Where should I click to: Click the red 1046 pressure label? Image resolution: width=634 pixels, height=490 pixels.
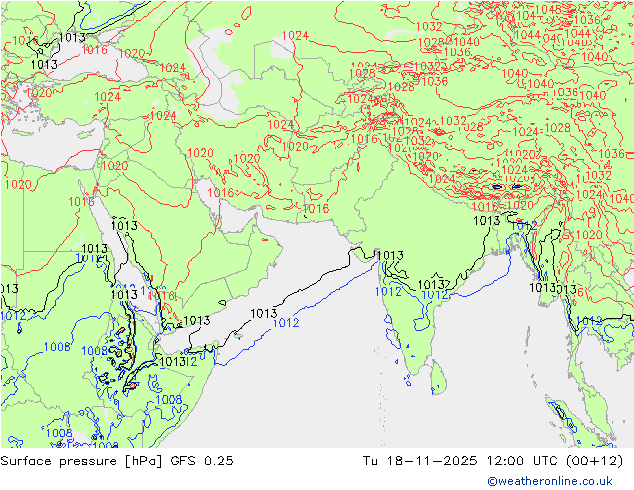(x=548, y=9)
